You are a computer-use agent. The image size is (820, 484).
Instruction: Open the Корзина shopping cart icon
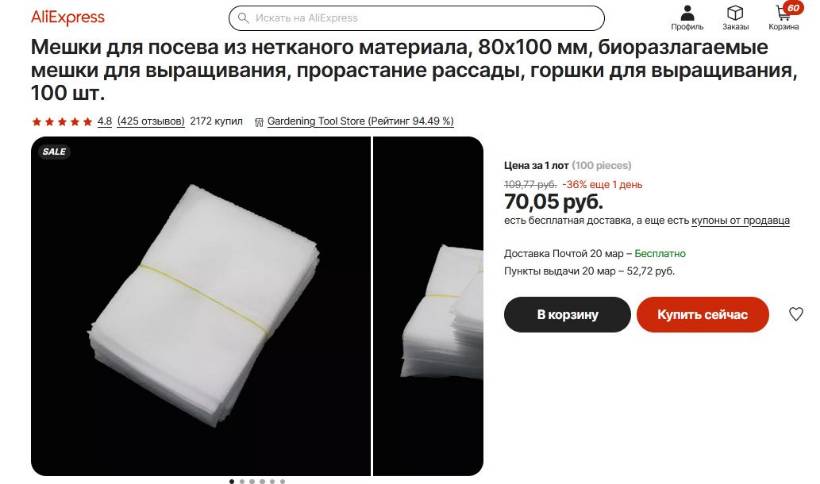pos(784,13)
